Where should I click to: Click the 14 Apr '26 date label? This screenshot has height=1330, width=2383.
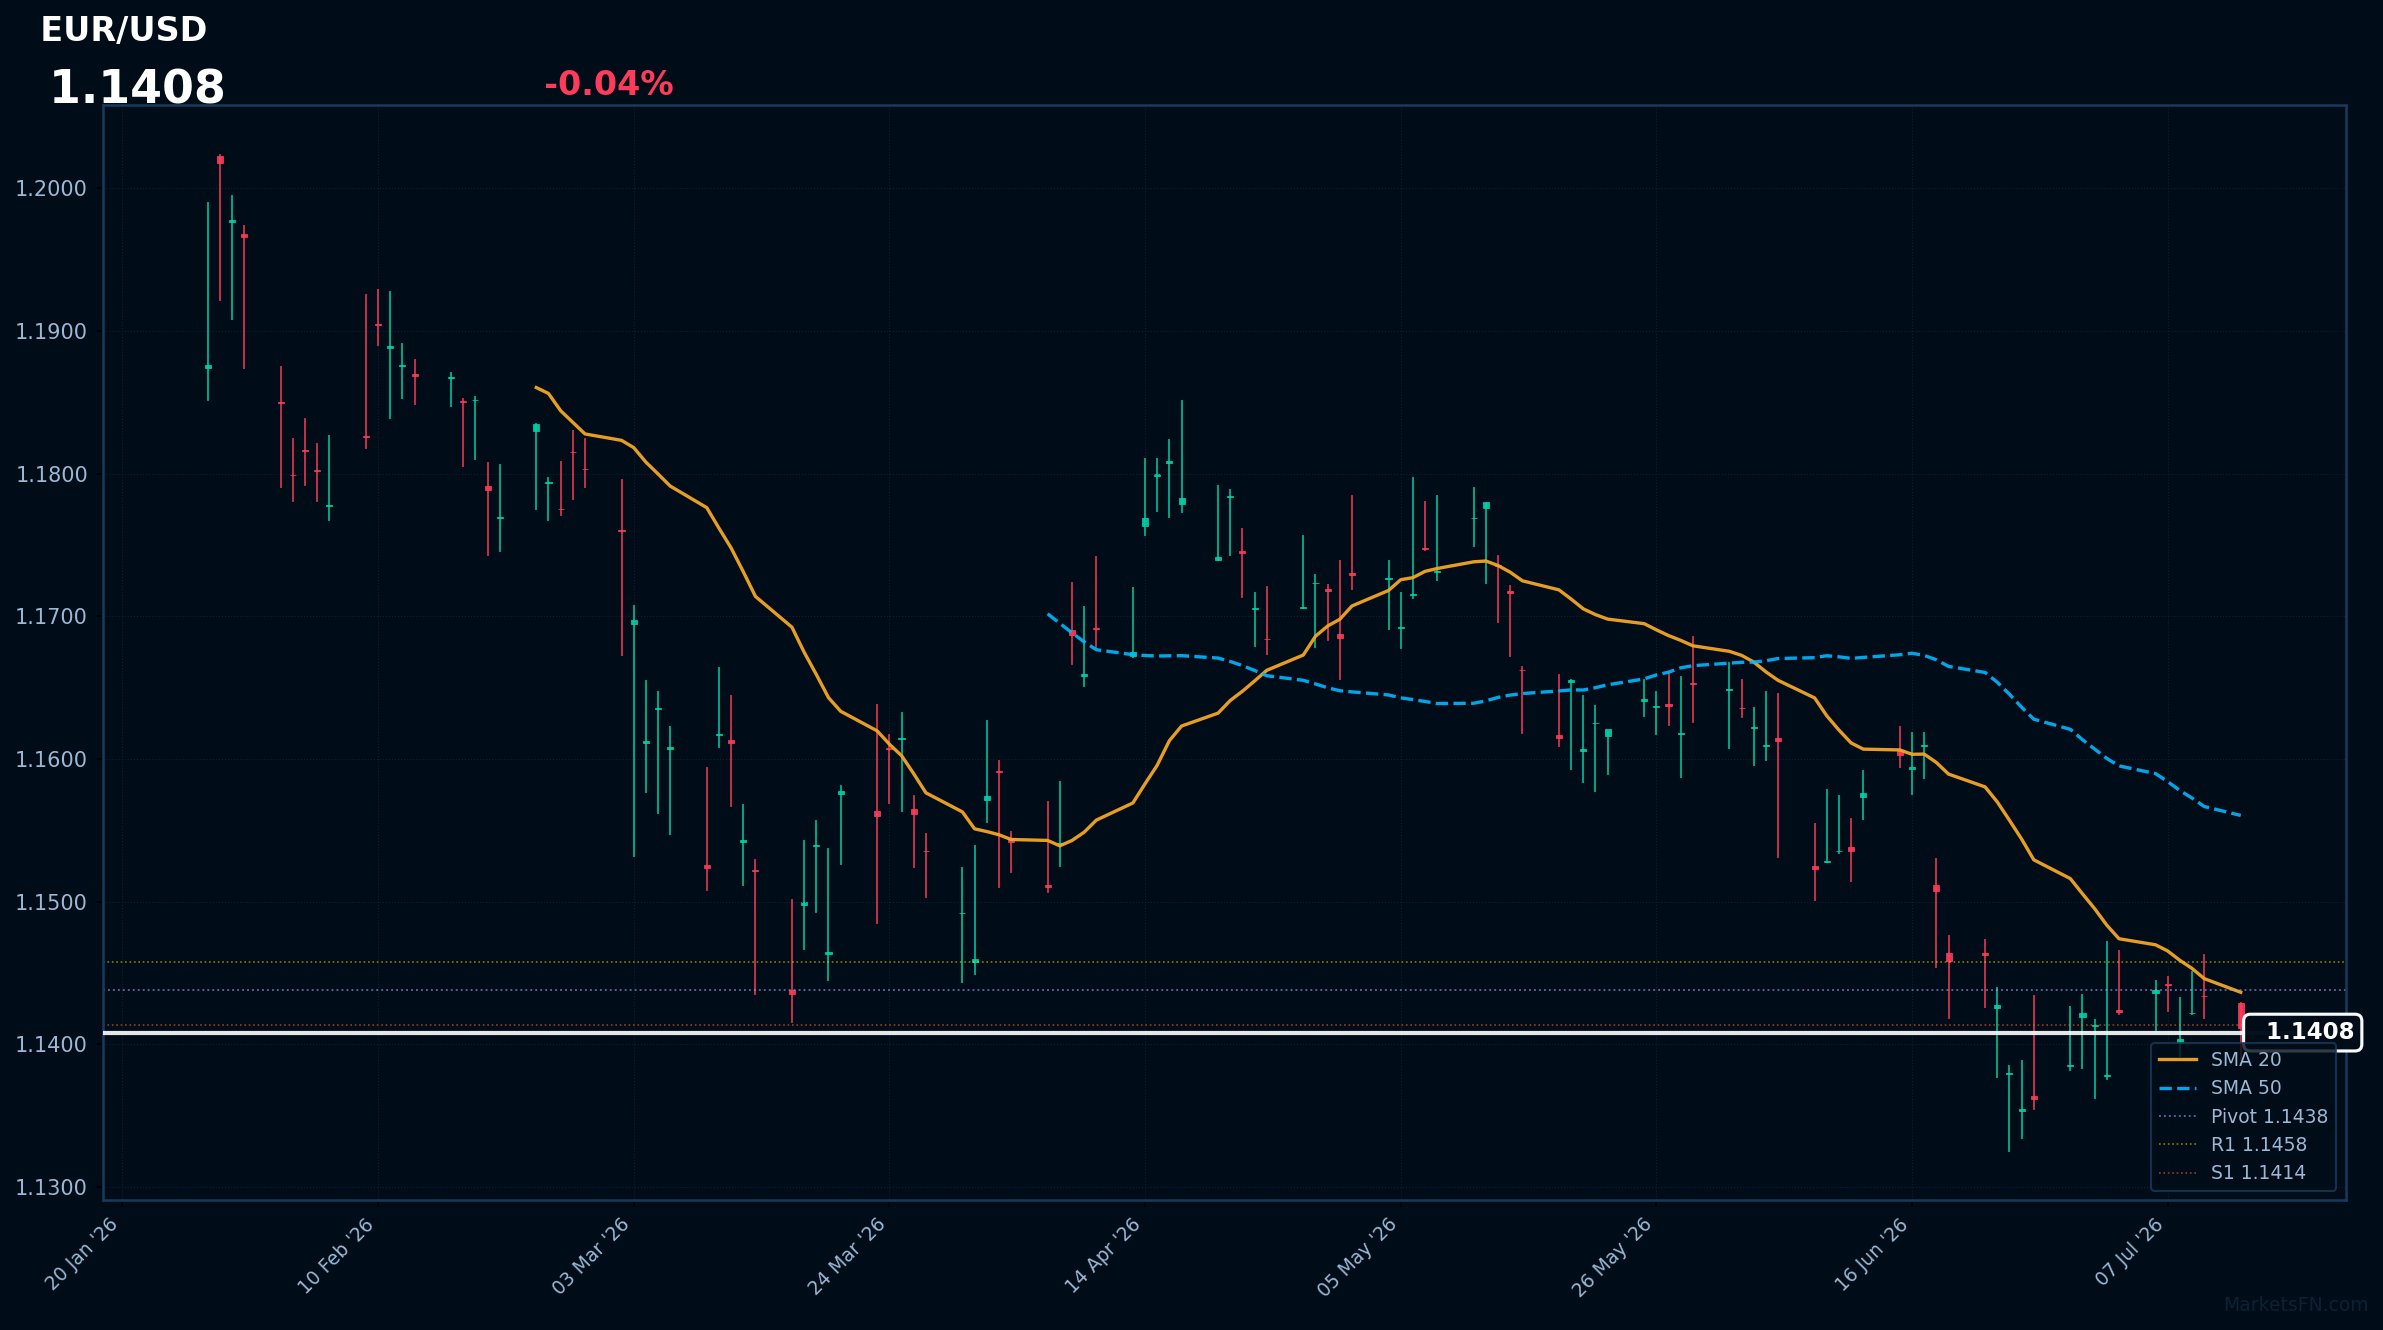point(1103,1255)
